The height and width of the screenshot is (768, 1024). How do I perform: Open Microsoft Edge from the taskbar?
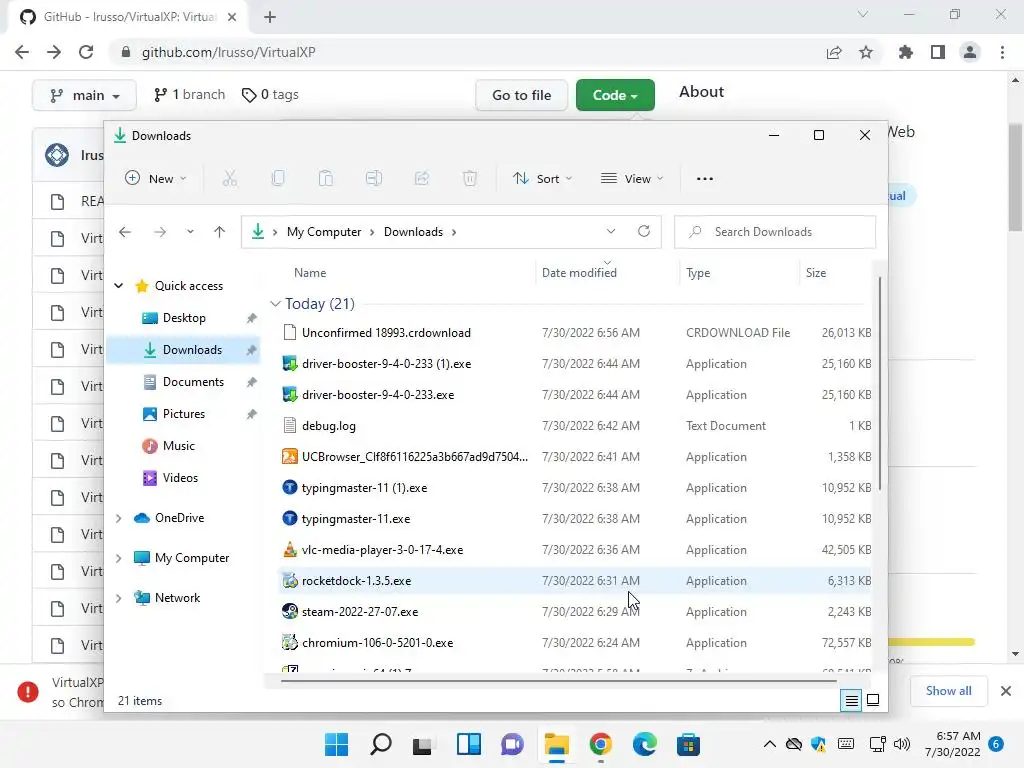coord(645,744)
